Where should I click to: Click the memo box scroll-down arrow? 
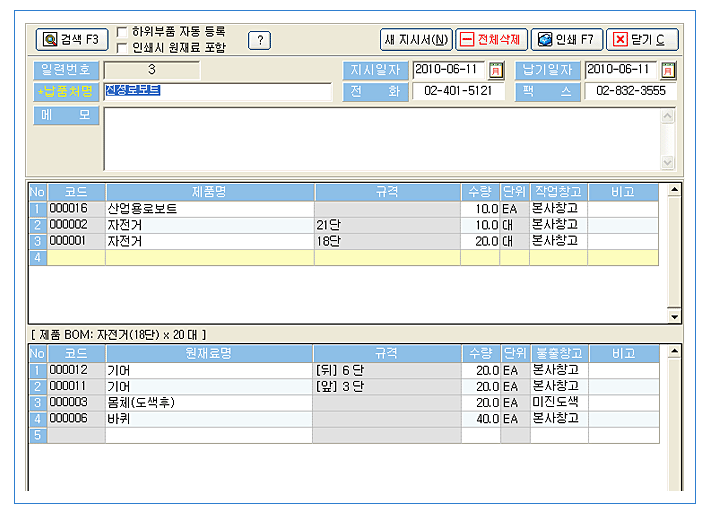click(667, 162)
